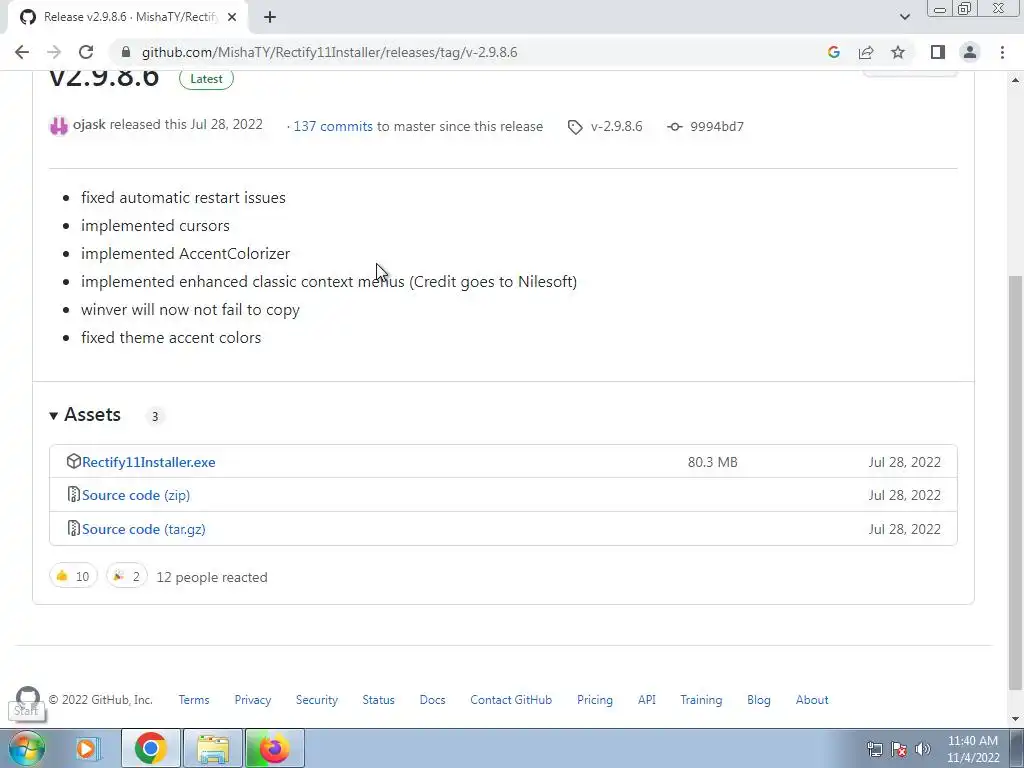
Task: Click the "80.3 MB" file size text
Action: [x=712, y=462]
